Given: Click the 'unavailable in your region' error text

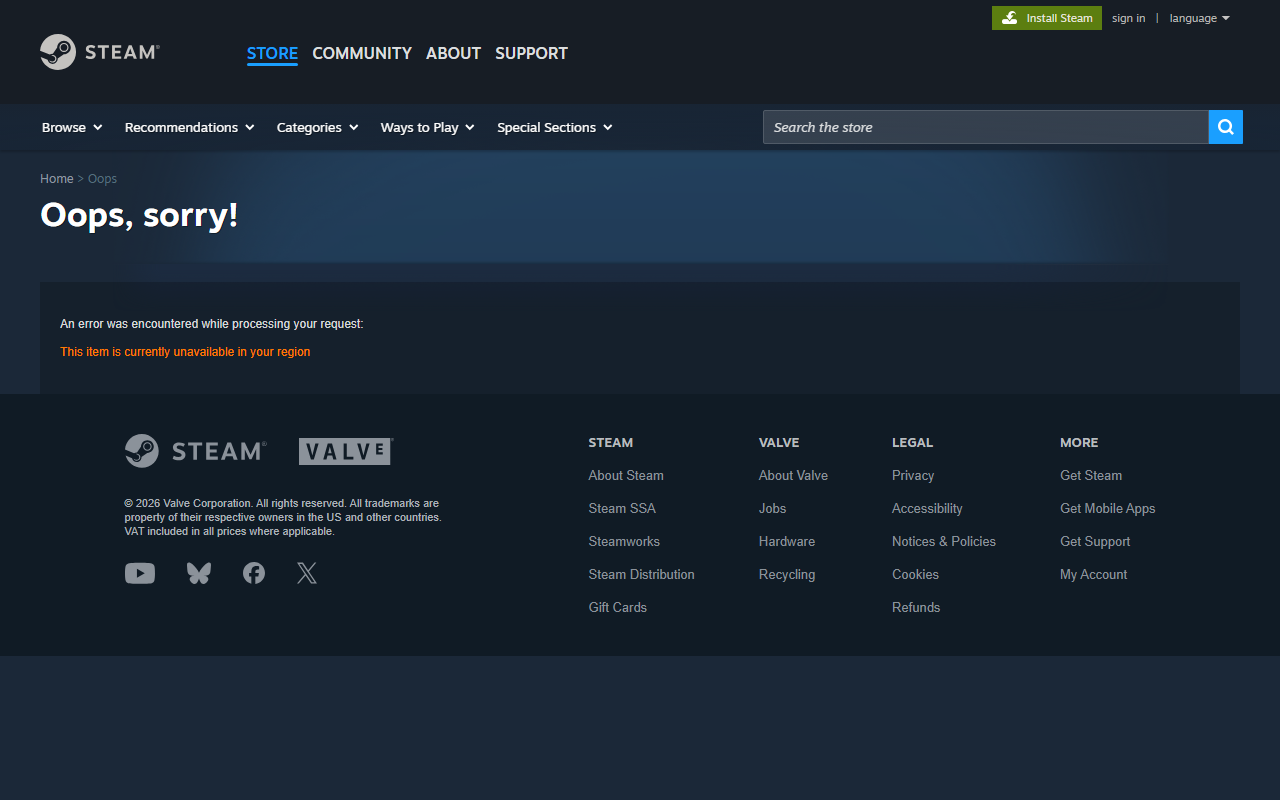Looking at the screenshot, I should (185, 352).
